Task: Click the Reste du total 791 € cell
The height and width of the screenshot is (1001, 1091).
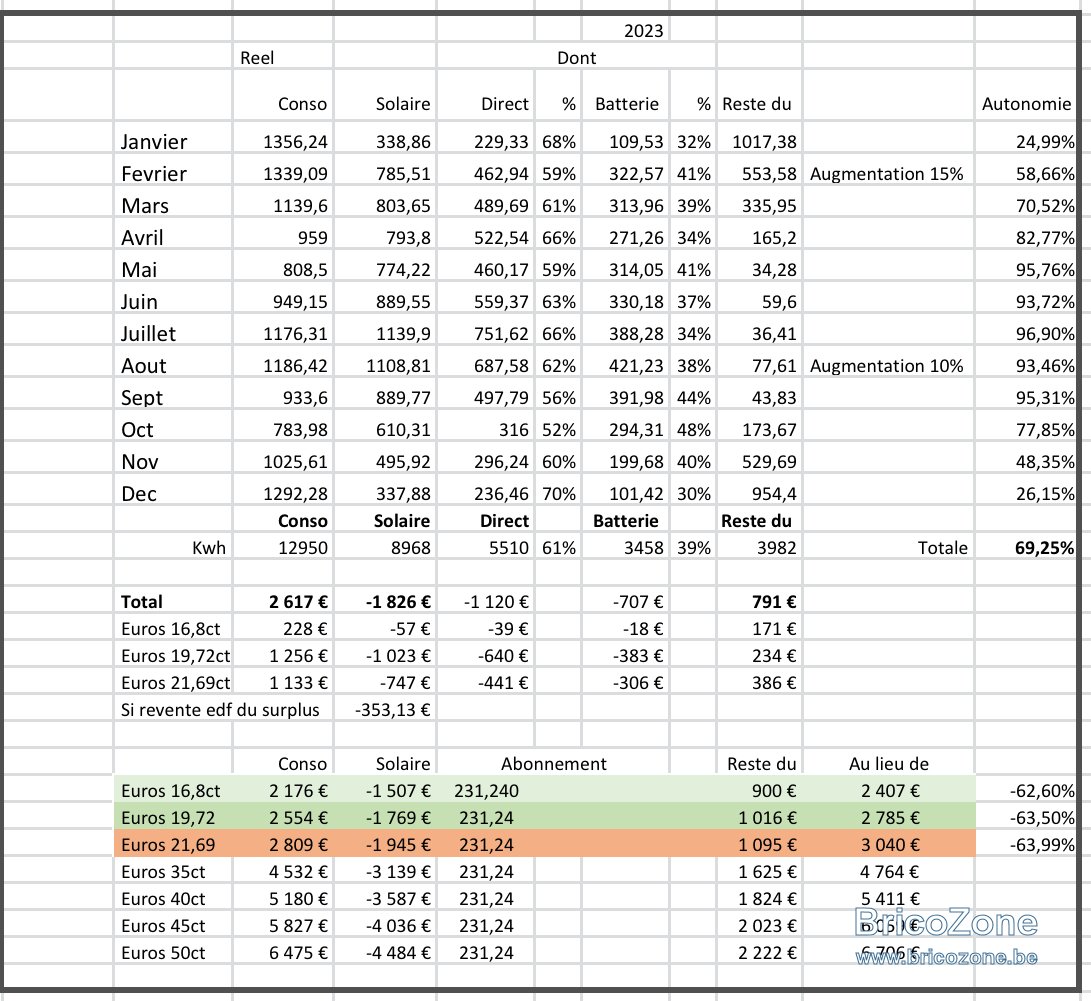Action: pyautogui.click(x=774, y=602)
